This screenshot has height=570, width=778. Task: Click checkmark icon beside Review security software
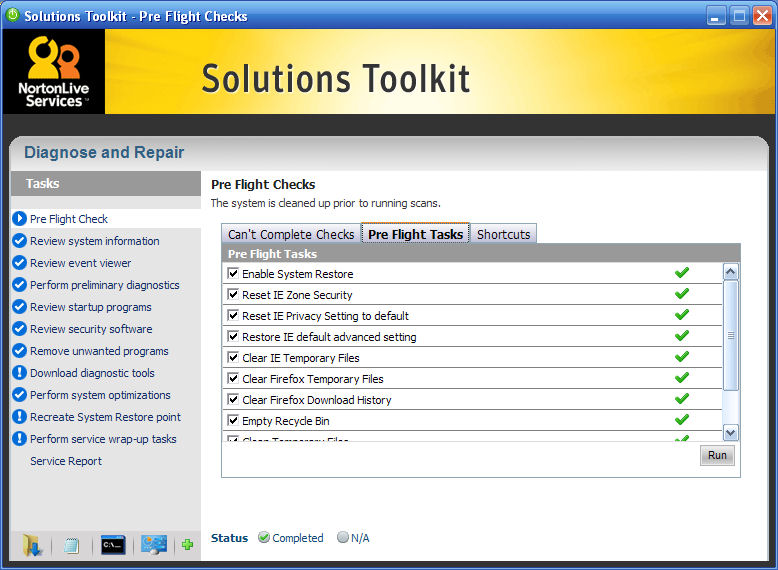point(19,328)
